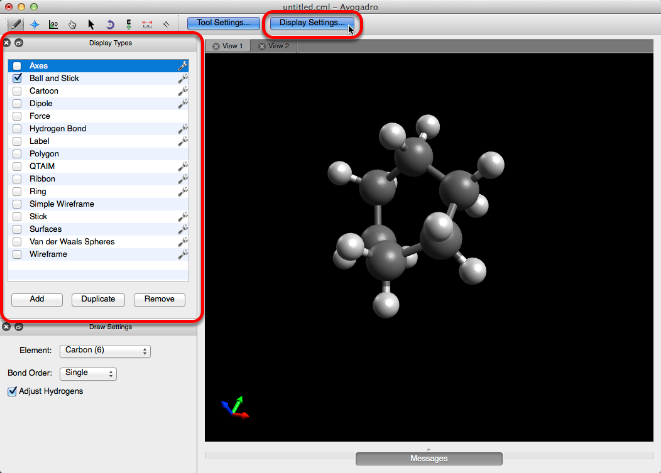Open the Bond Order dropdown

pos(88,373)
